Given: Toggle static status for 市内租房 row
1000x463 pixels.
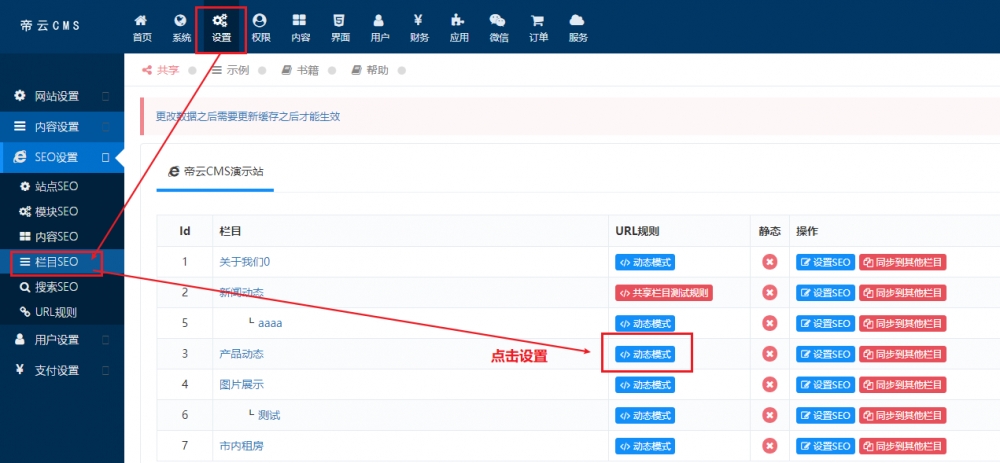Looking at the screenshot, I should point(770,446).
